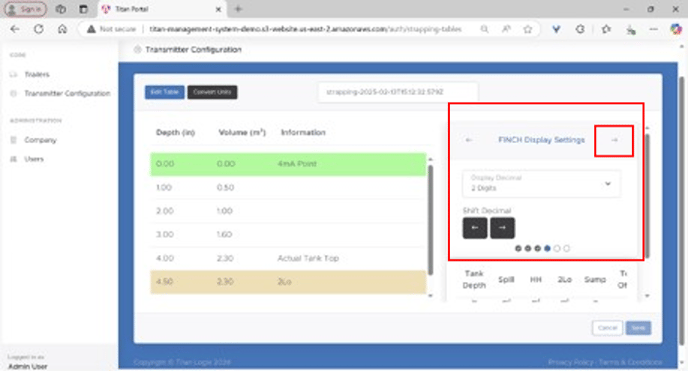Click depth value 1.00 in the table
Viewport: 688px width, 371px height.
pos(164,188)
